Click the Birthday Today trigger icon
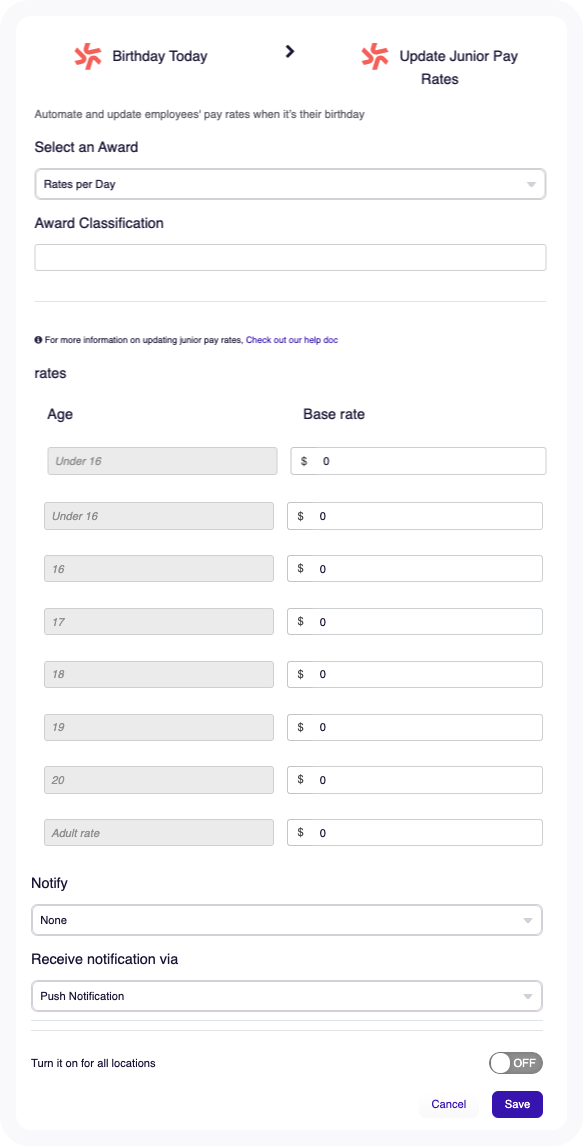Viewport: 583px width, 1146px height. tap(88, 55)
